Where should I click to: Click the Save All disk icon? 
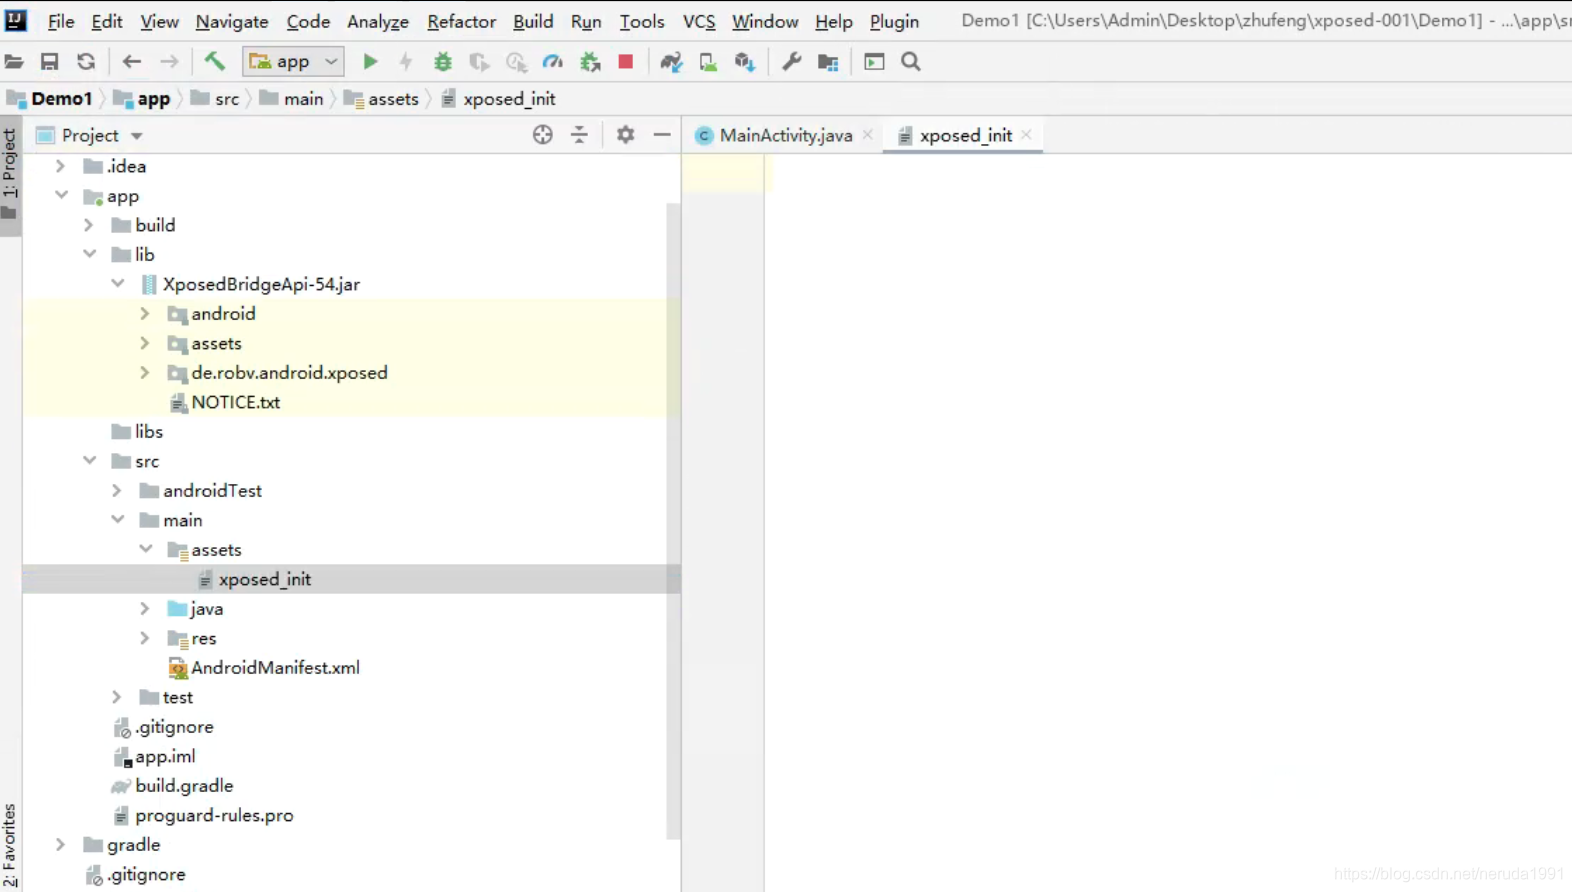click(x=49, y=62)
